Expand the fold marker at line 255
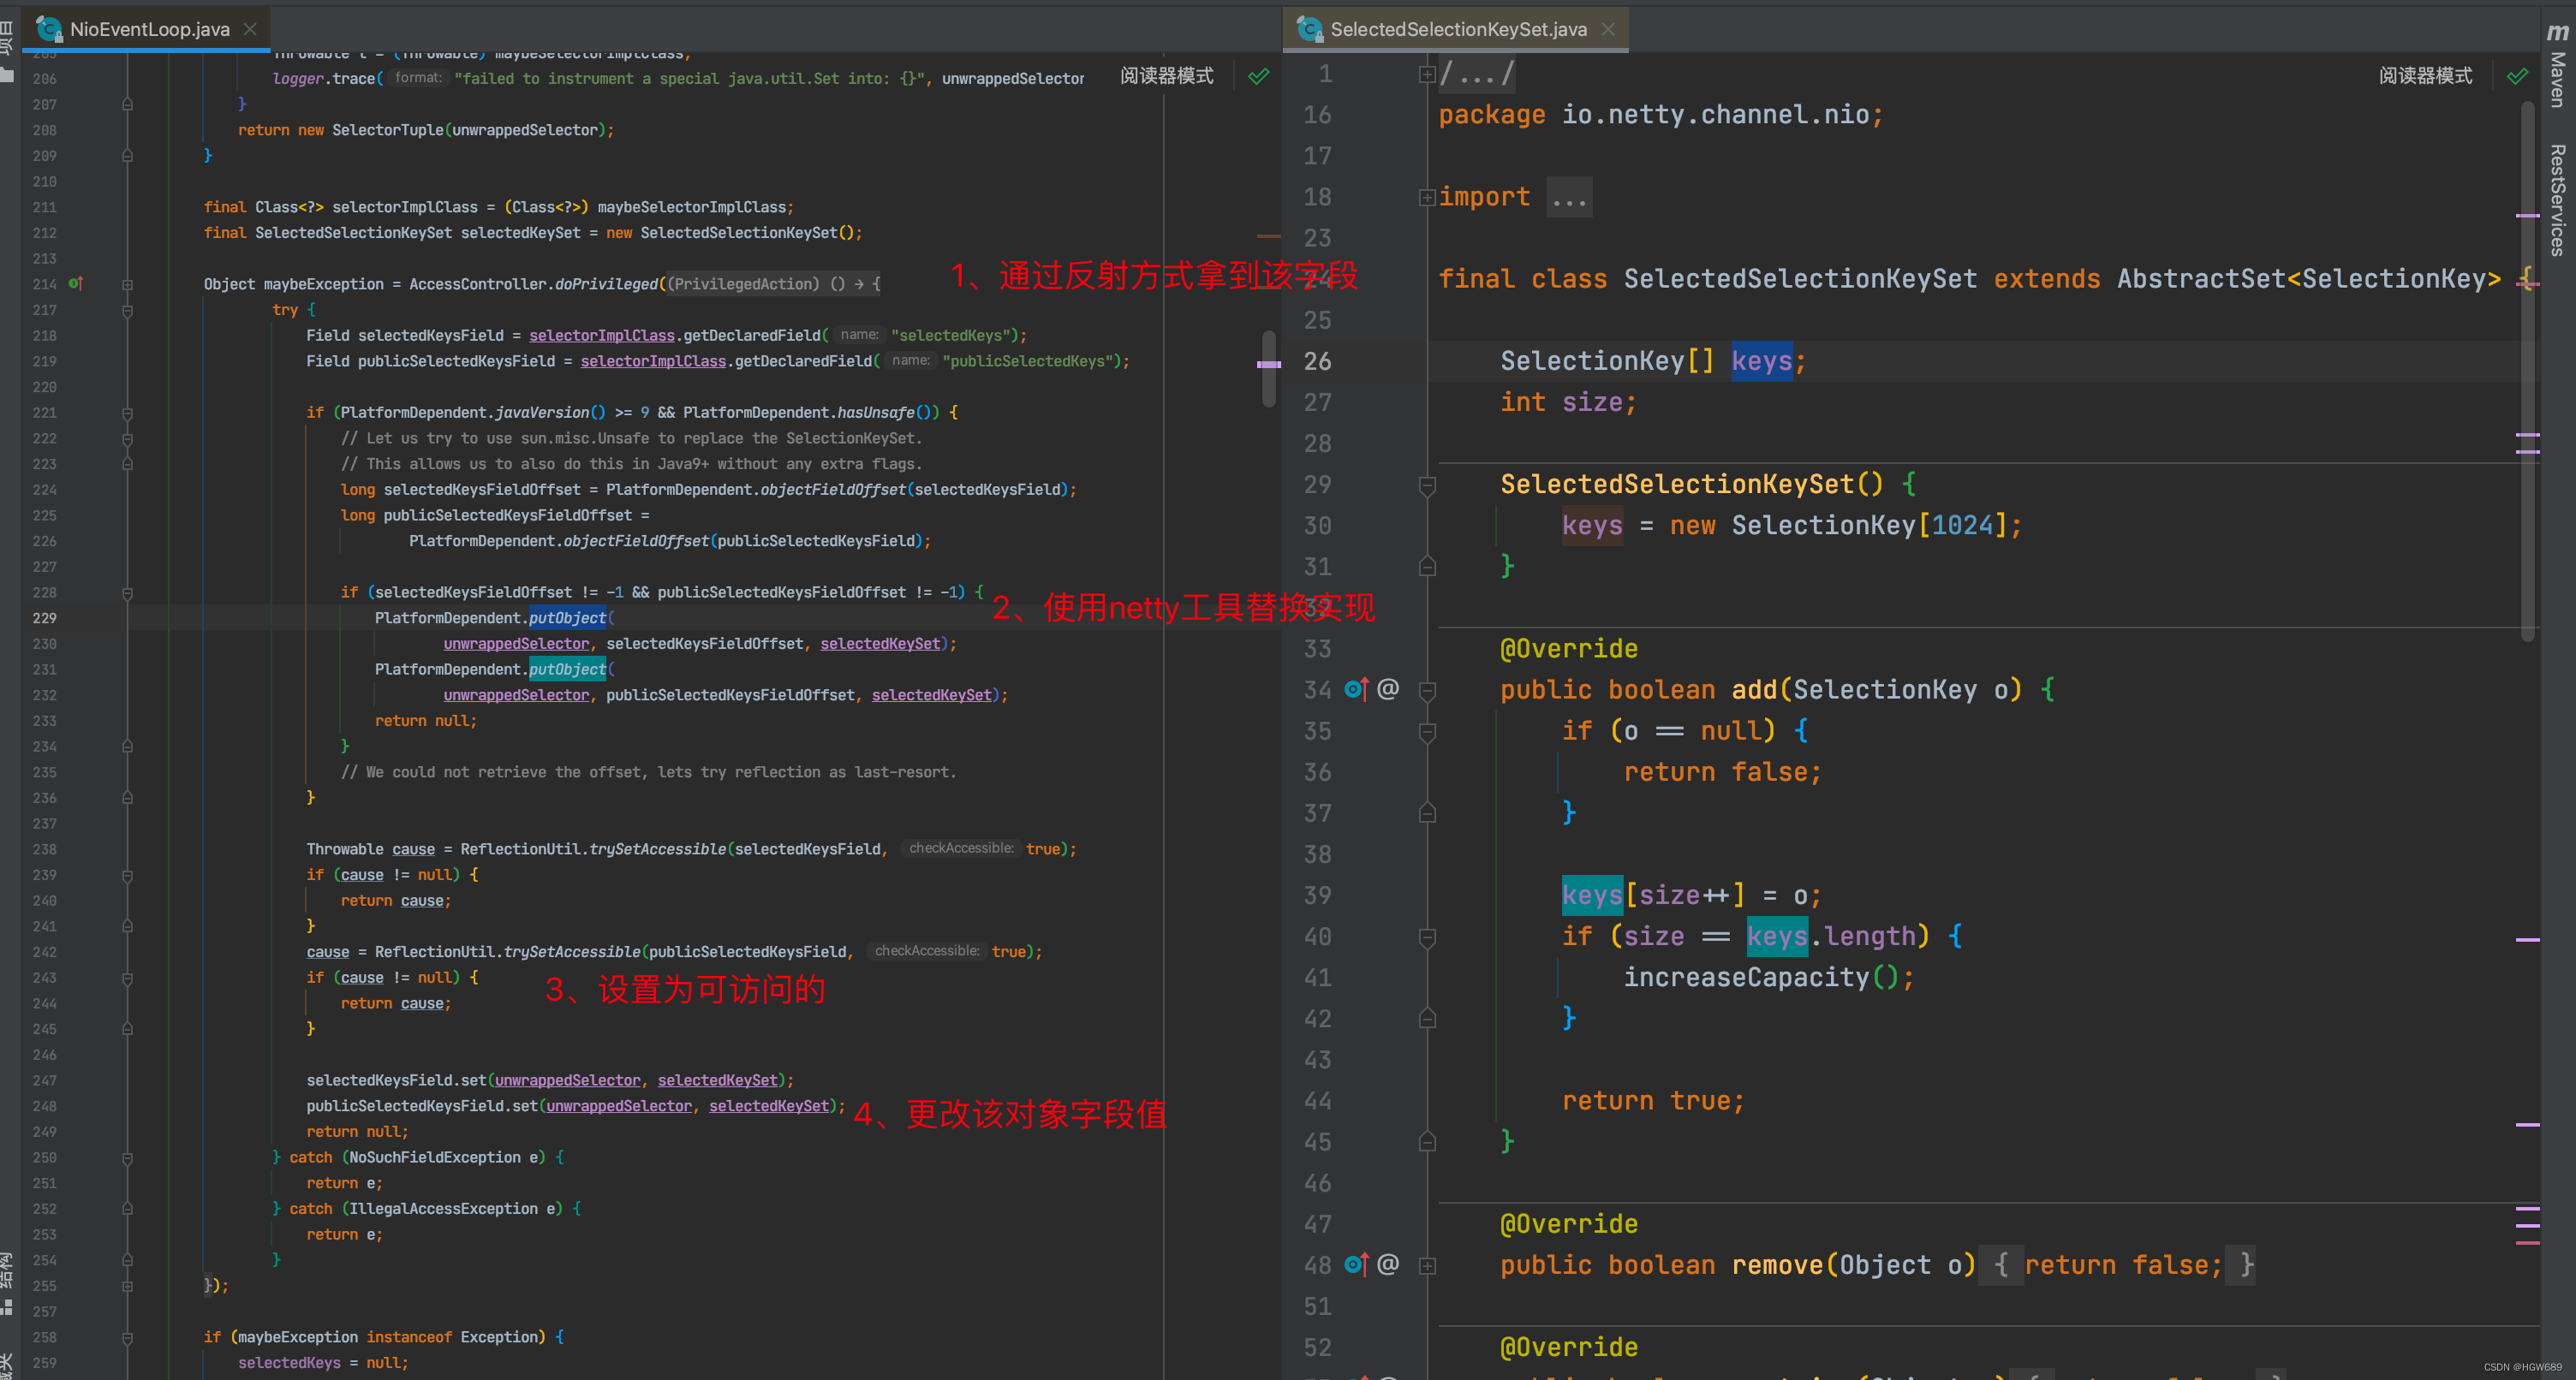The width and height of the screenshot is (2576, 1380). (128, 1287)
